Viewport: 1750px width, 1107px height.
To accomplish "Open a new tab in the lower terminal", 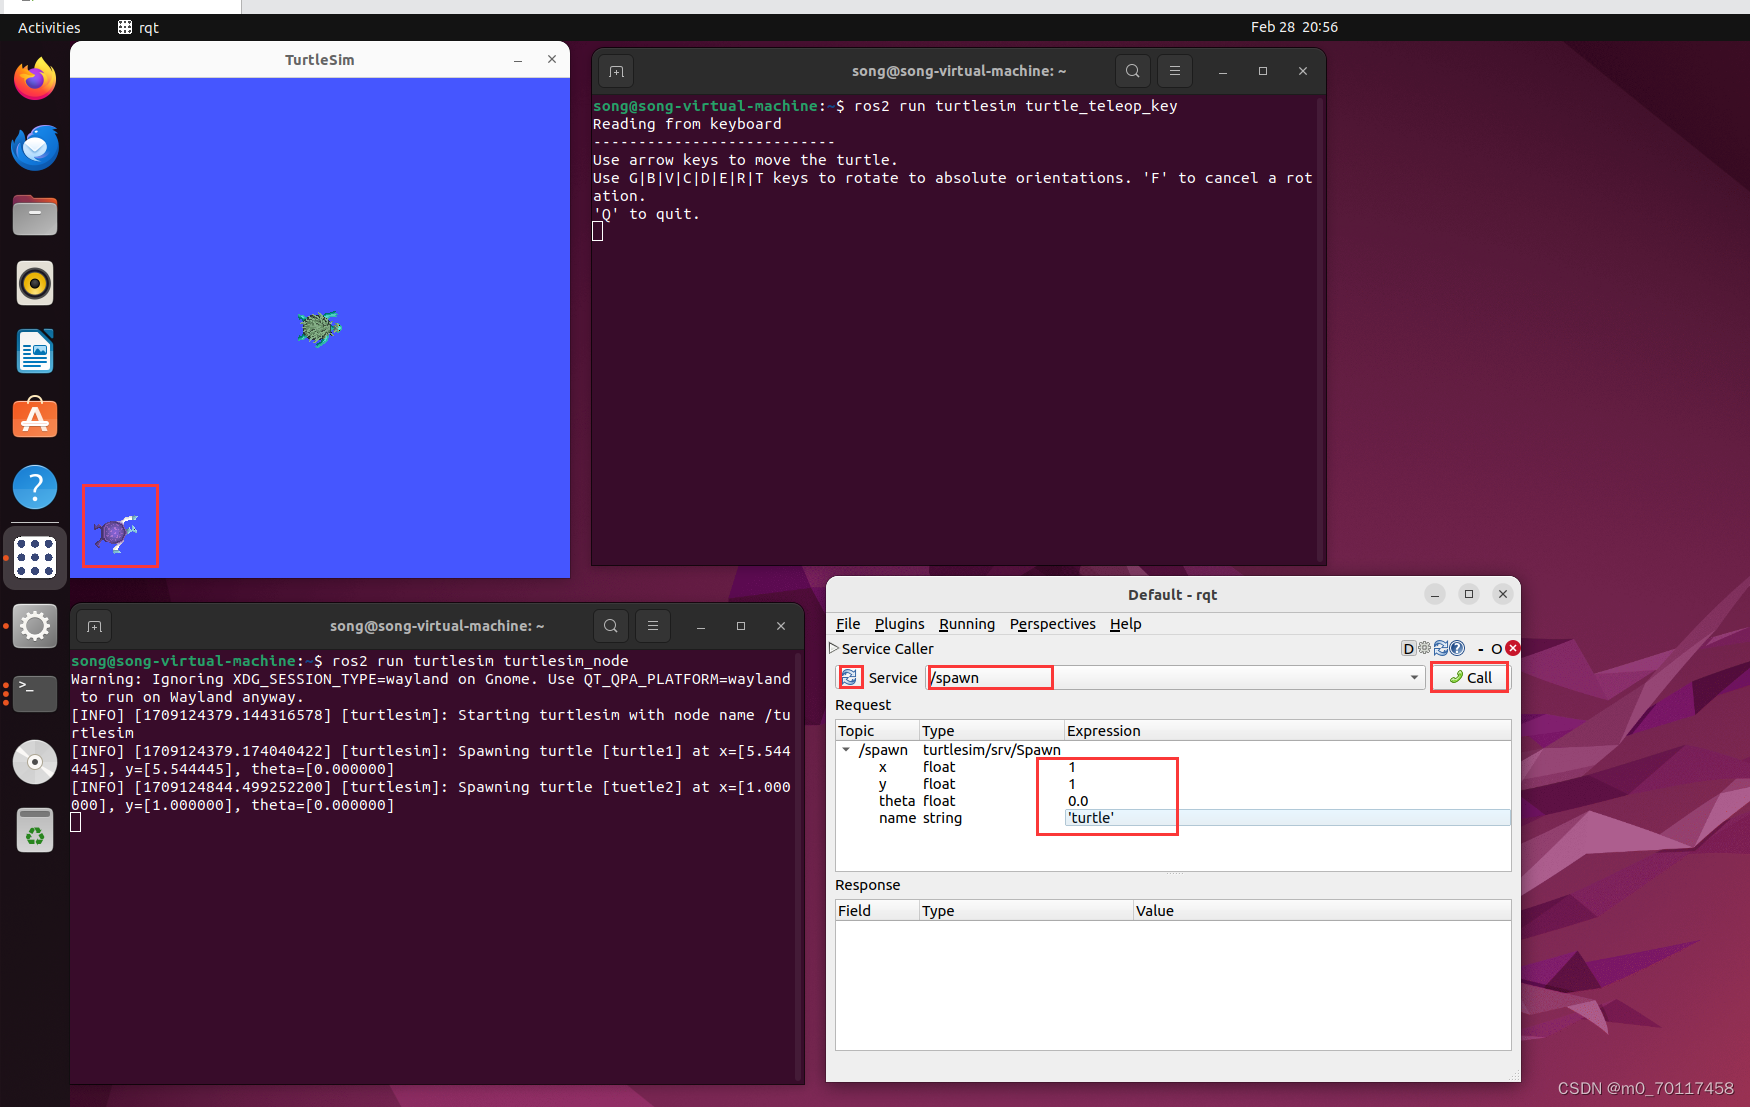I will click(94, 626).
